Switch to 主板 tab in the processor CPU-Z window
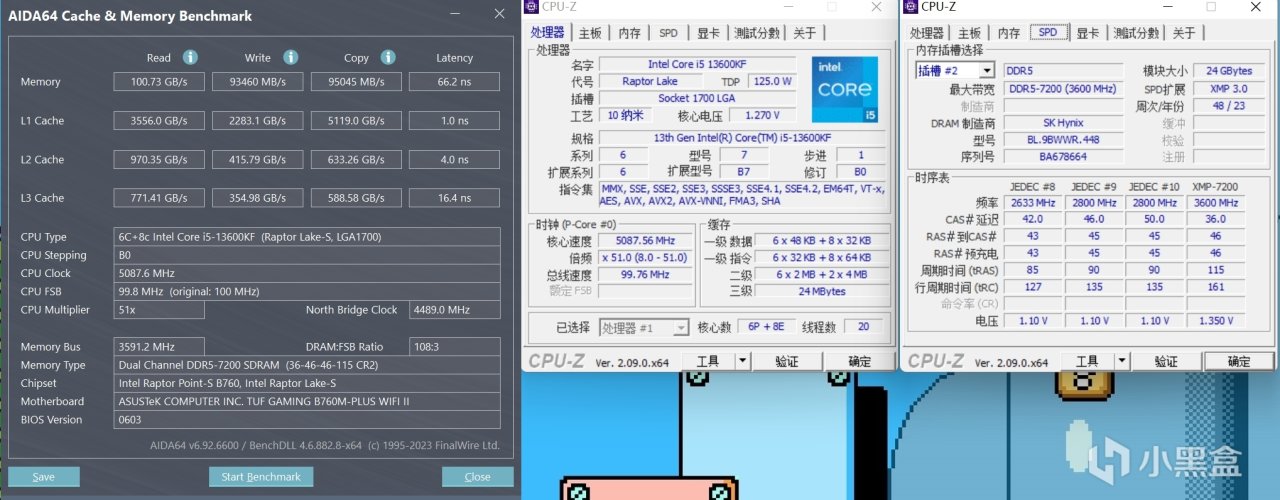This screenshot has width=1280, height=500. pos(591,33)
